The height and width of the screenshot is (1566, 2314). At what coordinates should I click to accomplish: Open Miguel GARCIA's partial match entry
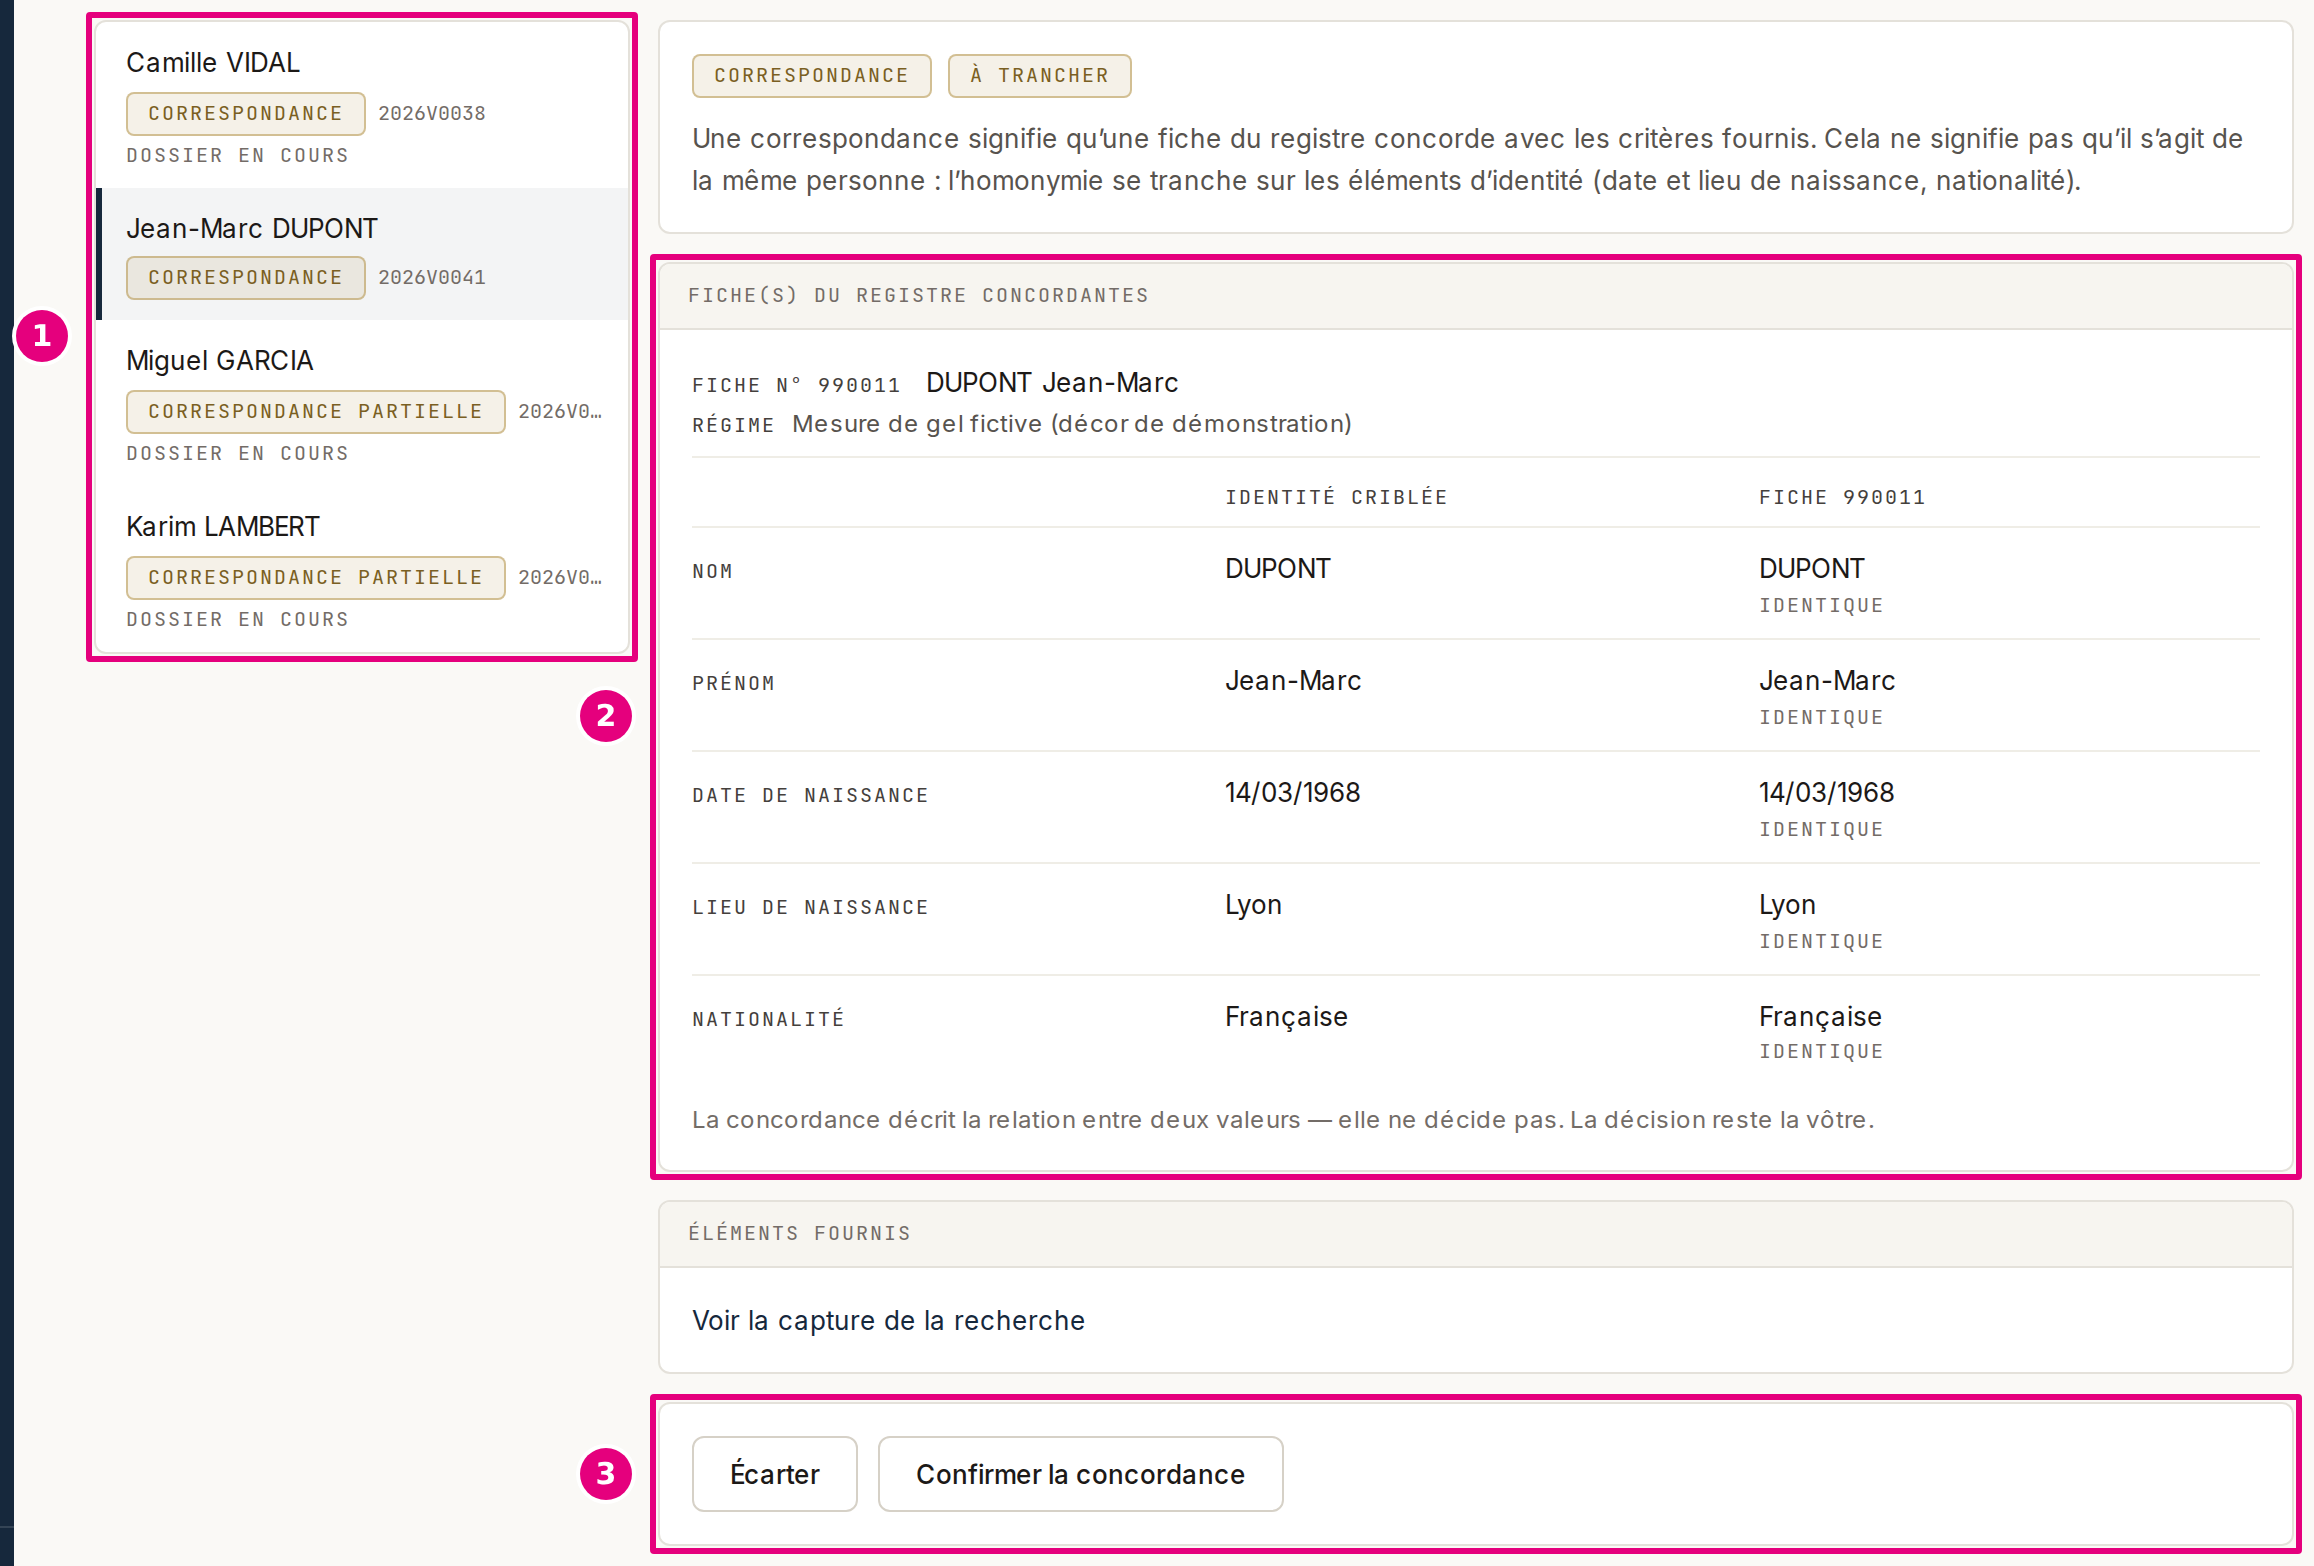(x=362, y=403)
